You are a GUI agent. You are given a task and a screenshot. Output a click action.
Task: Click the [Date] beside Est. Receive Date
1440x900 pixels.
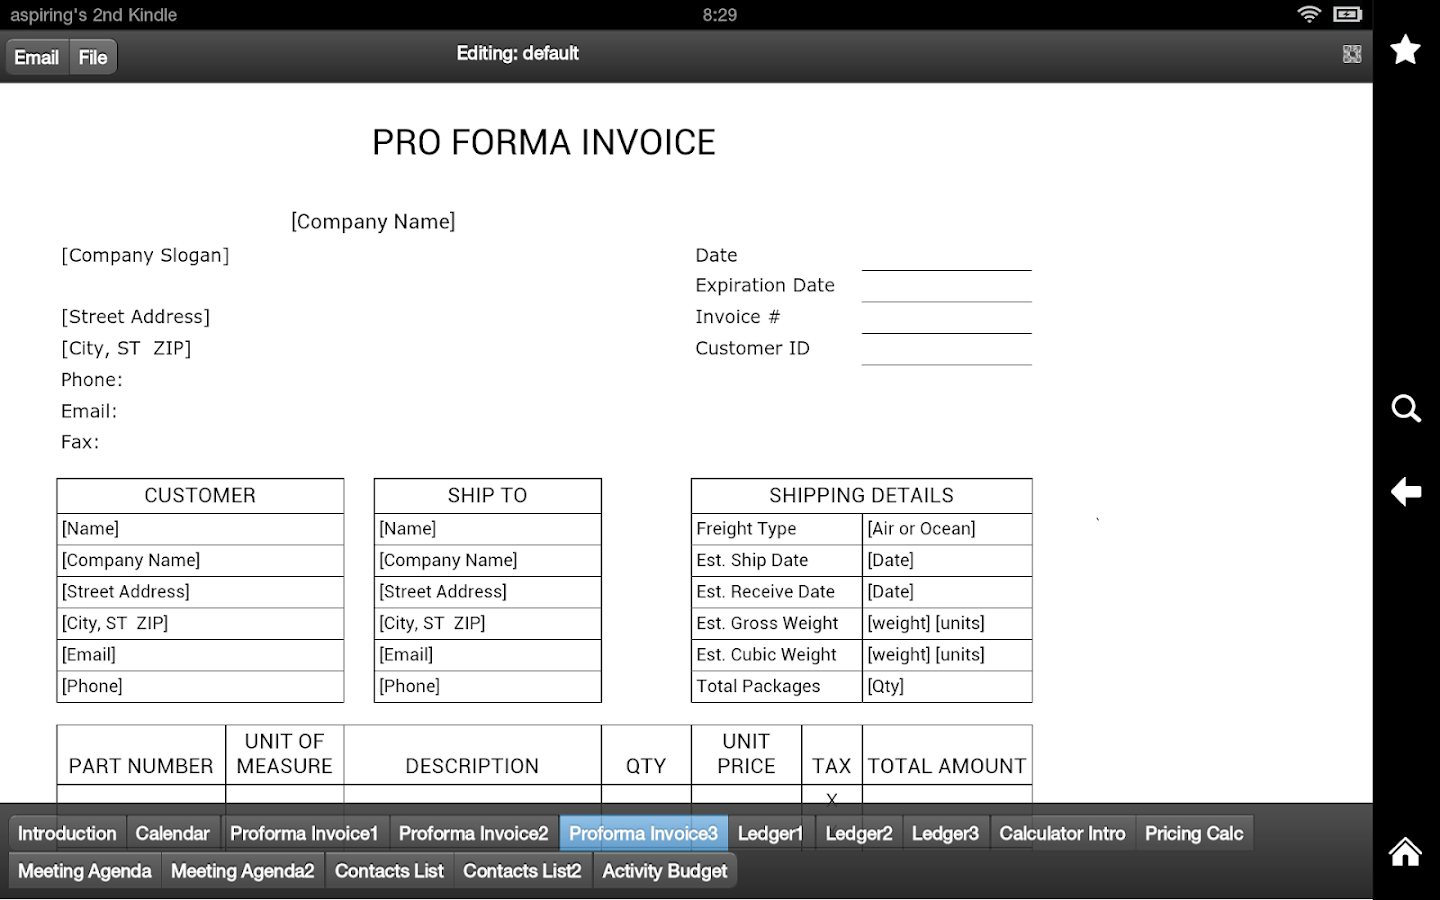(x=947, y=592)
